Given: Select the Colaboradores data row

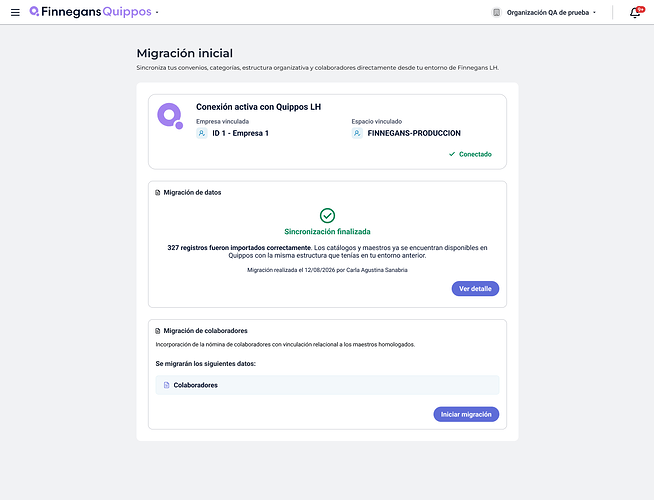Looking at the screenshot, I should point(327,385).
